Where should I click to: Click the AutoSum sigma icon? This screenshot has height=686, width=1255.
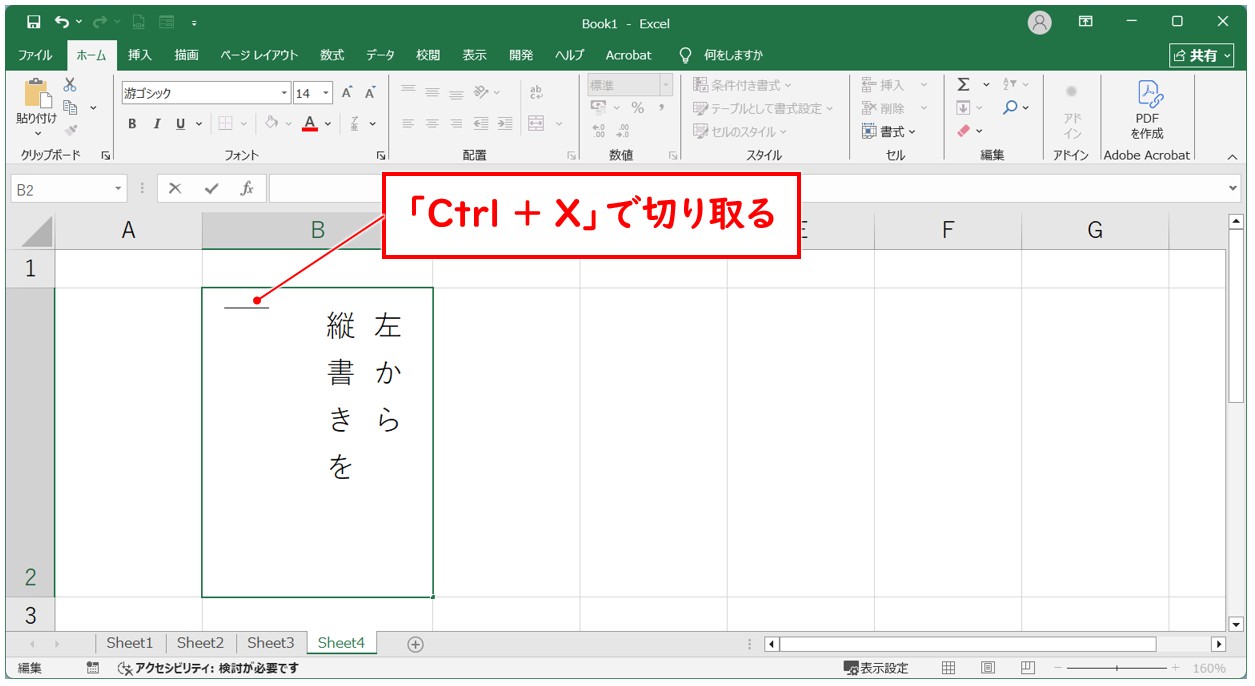963,85
